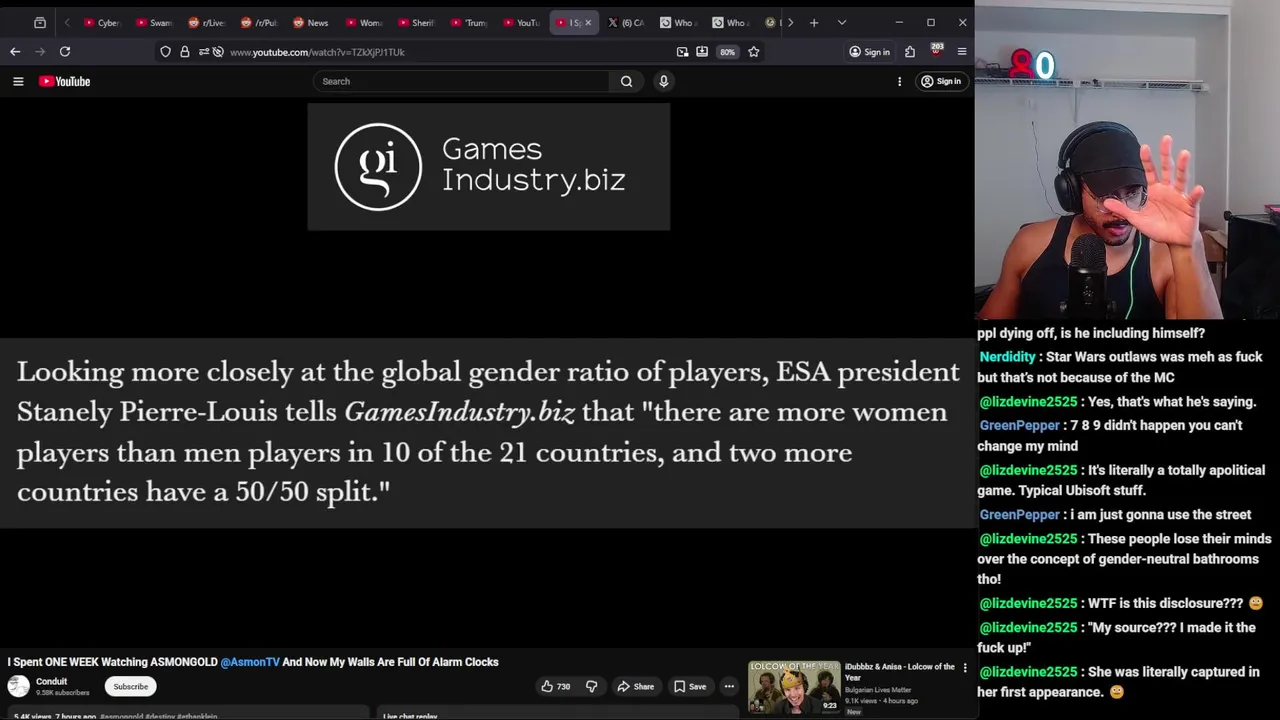Open the browser application menu
1280x720 pixels.
(x=962, y=52)
